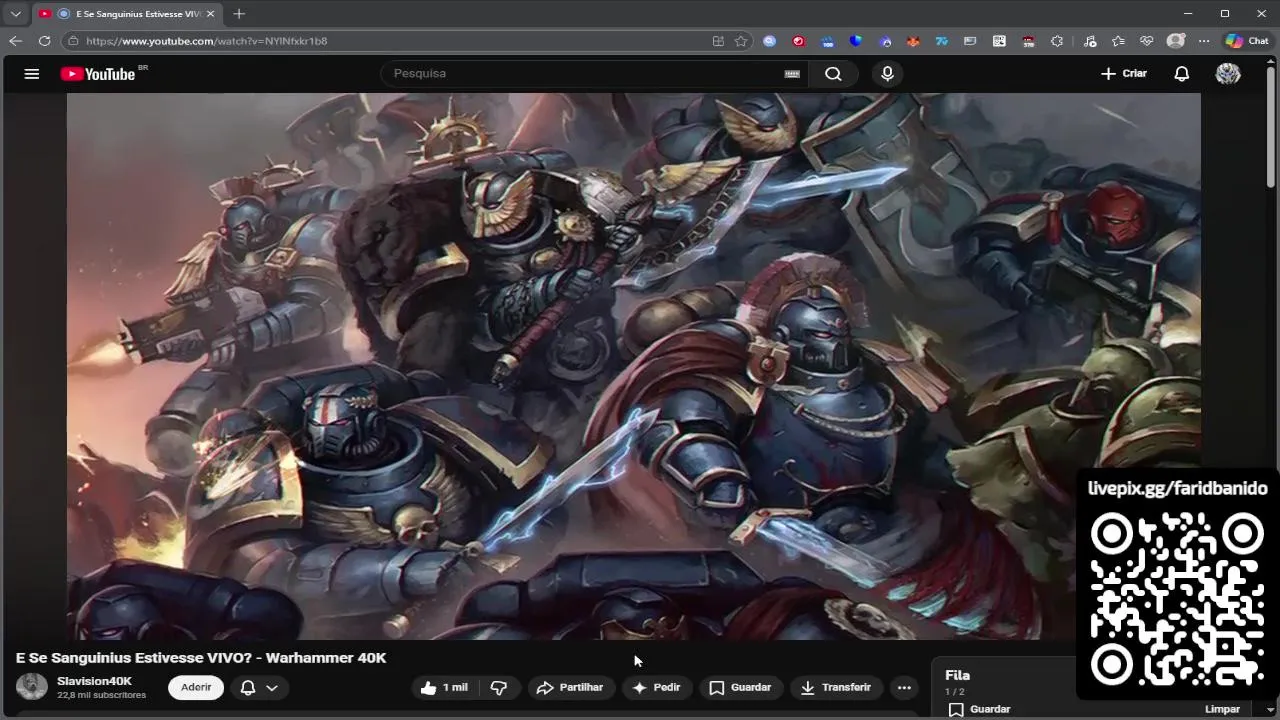Click the video title text
Viewport: 1280px width, 720px height.
coord(201,658)
